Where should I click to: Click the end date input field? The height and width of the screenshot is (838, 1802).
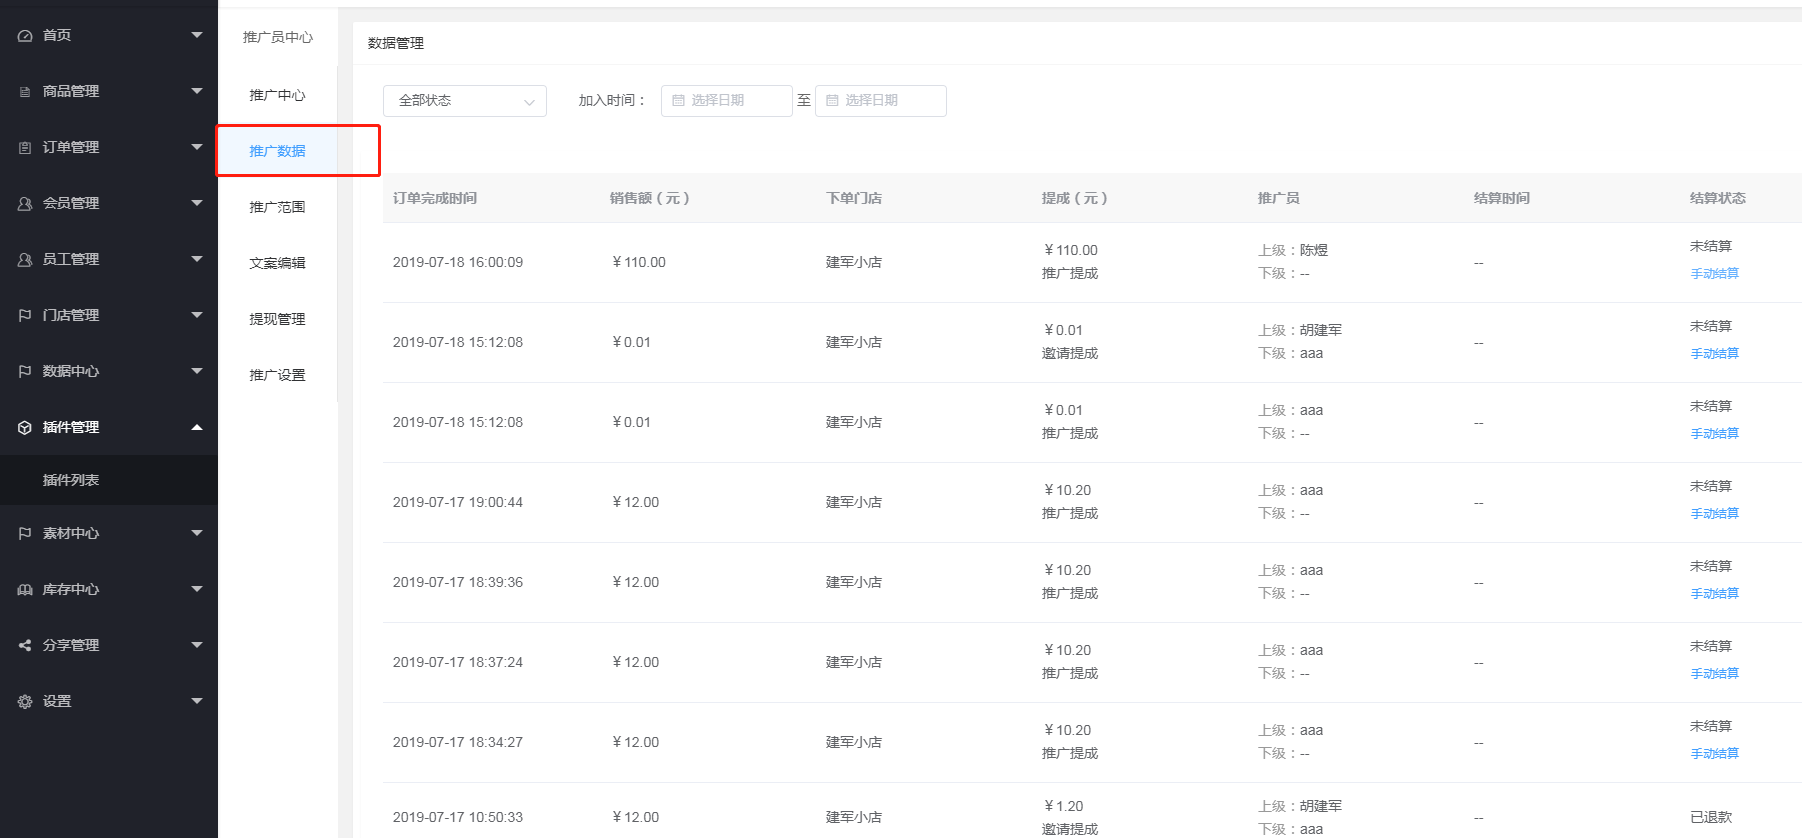point(880,101)
